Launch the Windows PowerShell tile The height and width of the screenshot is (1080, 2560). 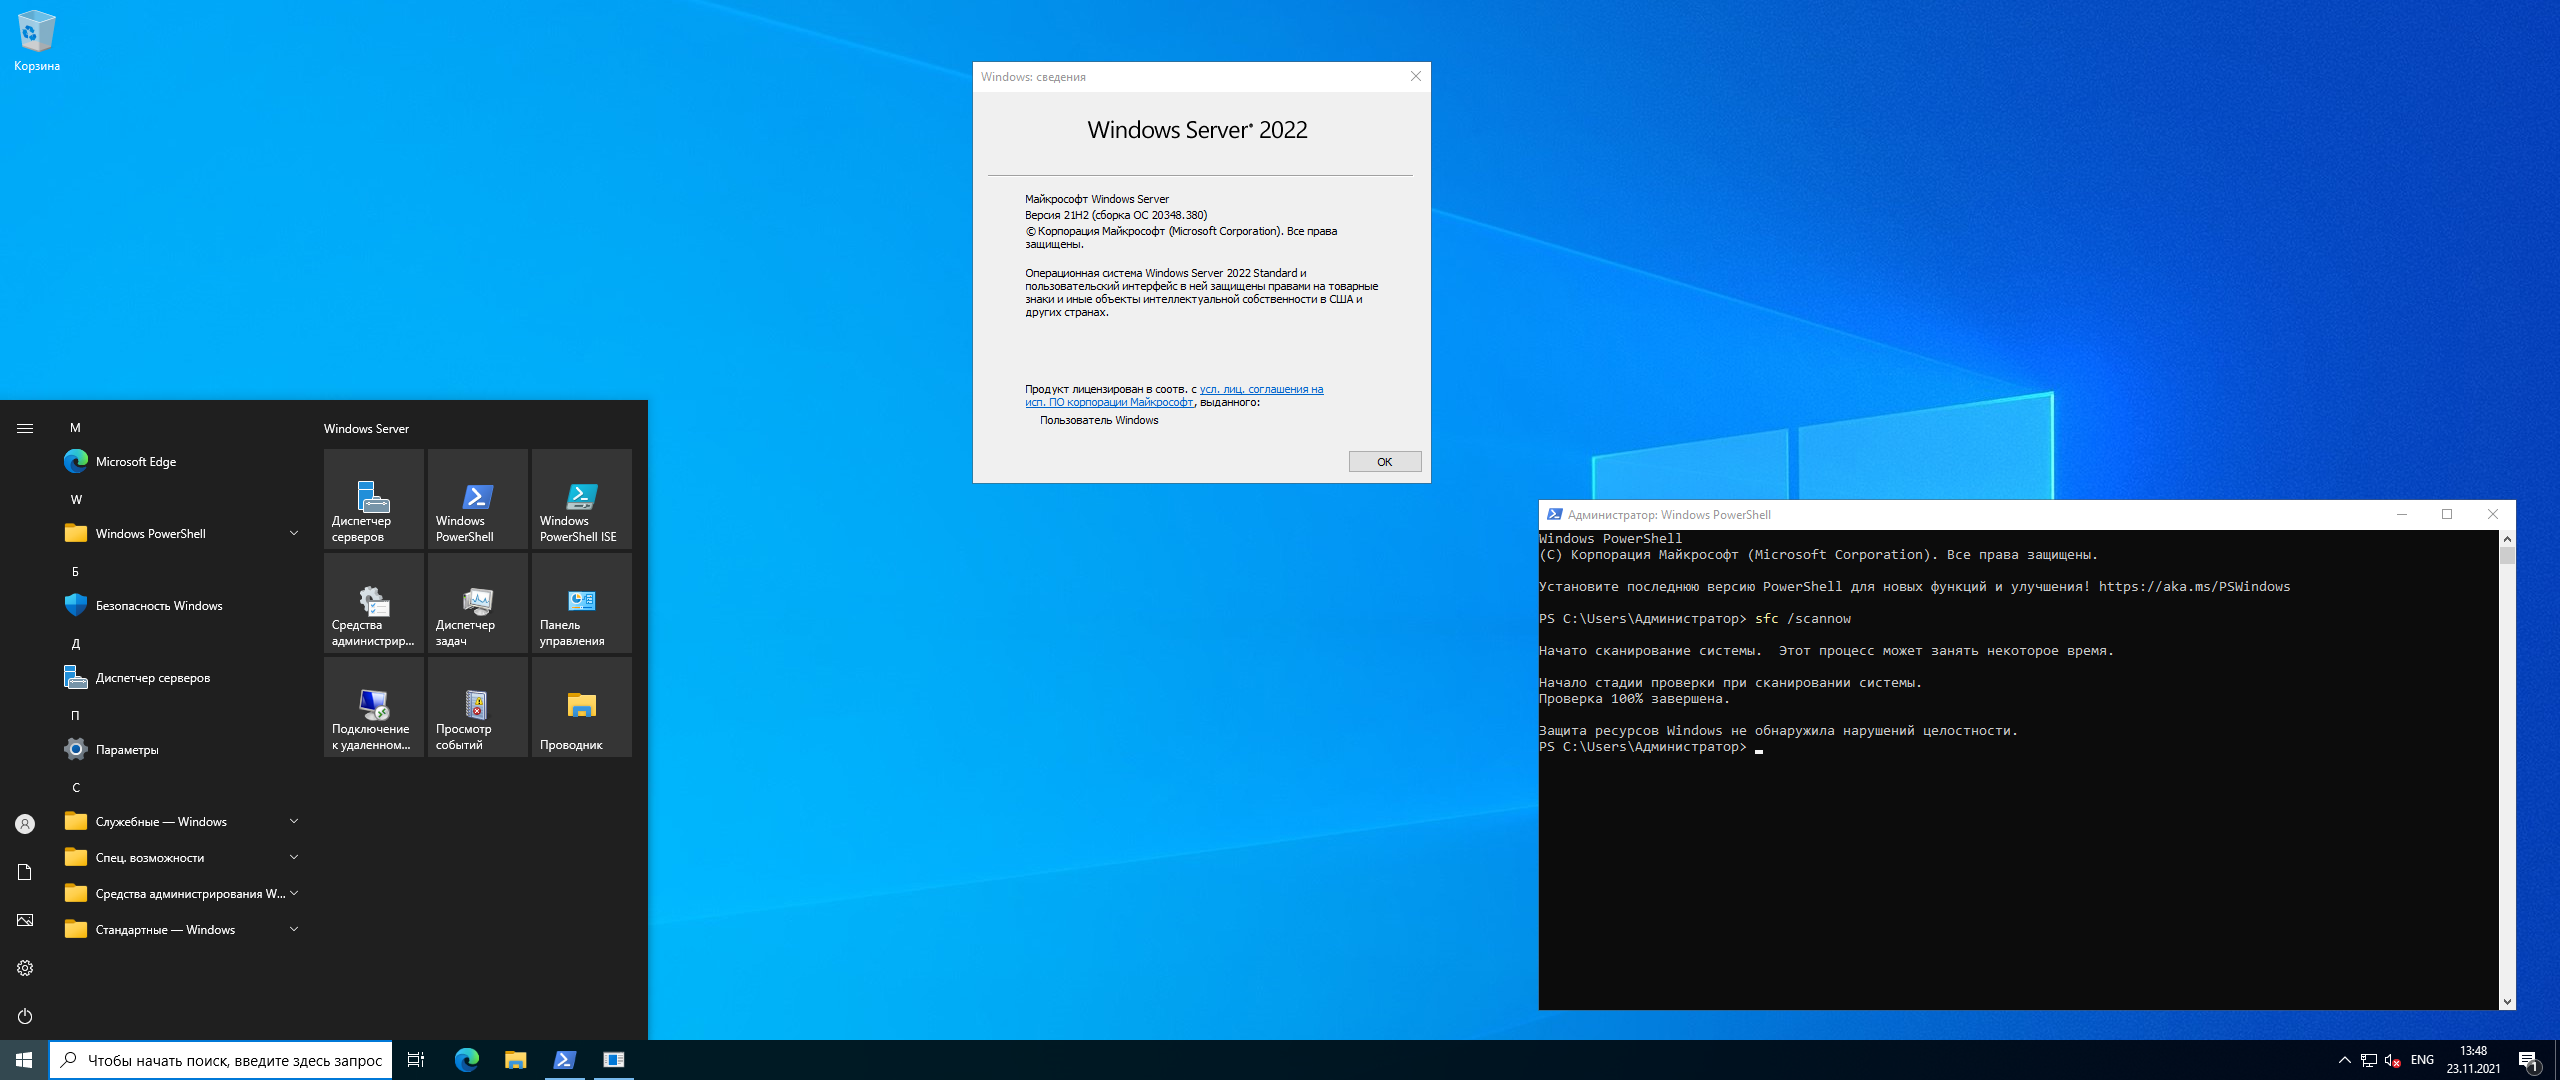pos(478,499)
